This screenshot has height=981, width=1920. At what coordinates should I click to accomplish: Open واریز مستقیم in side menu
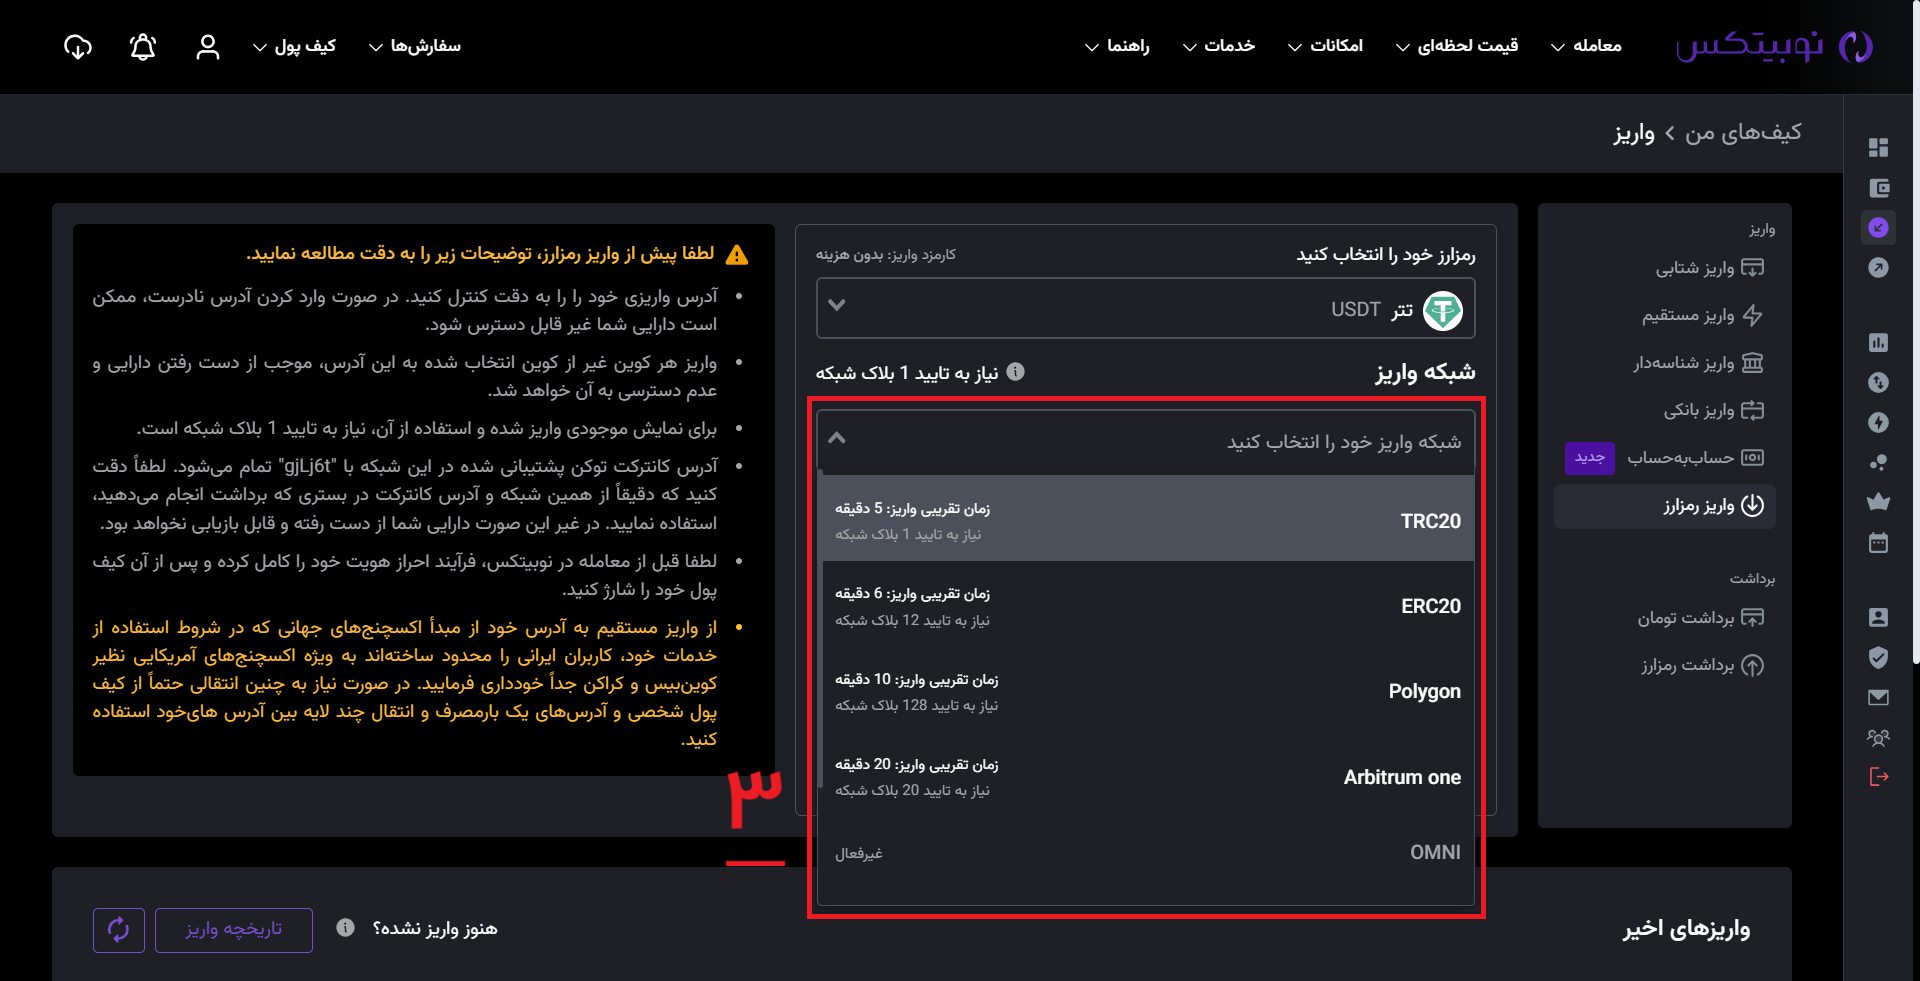coord(1702,315)
